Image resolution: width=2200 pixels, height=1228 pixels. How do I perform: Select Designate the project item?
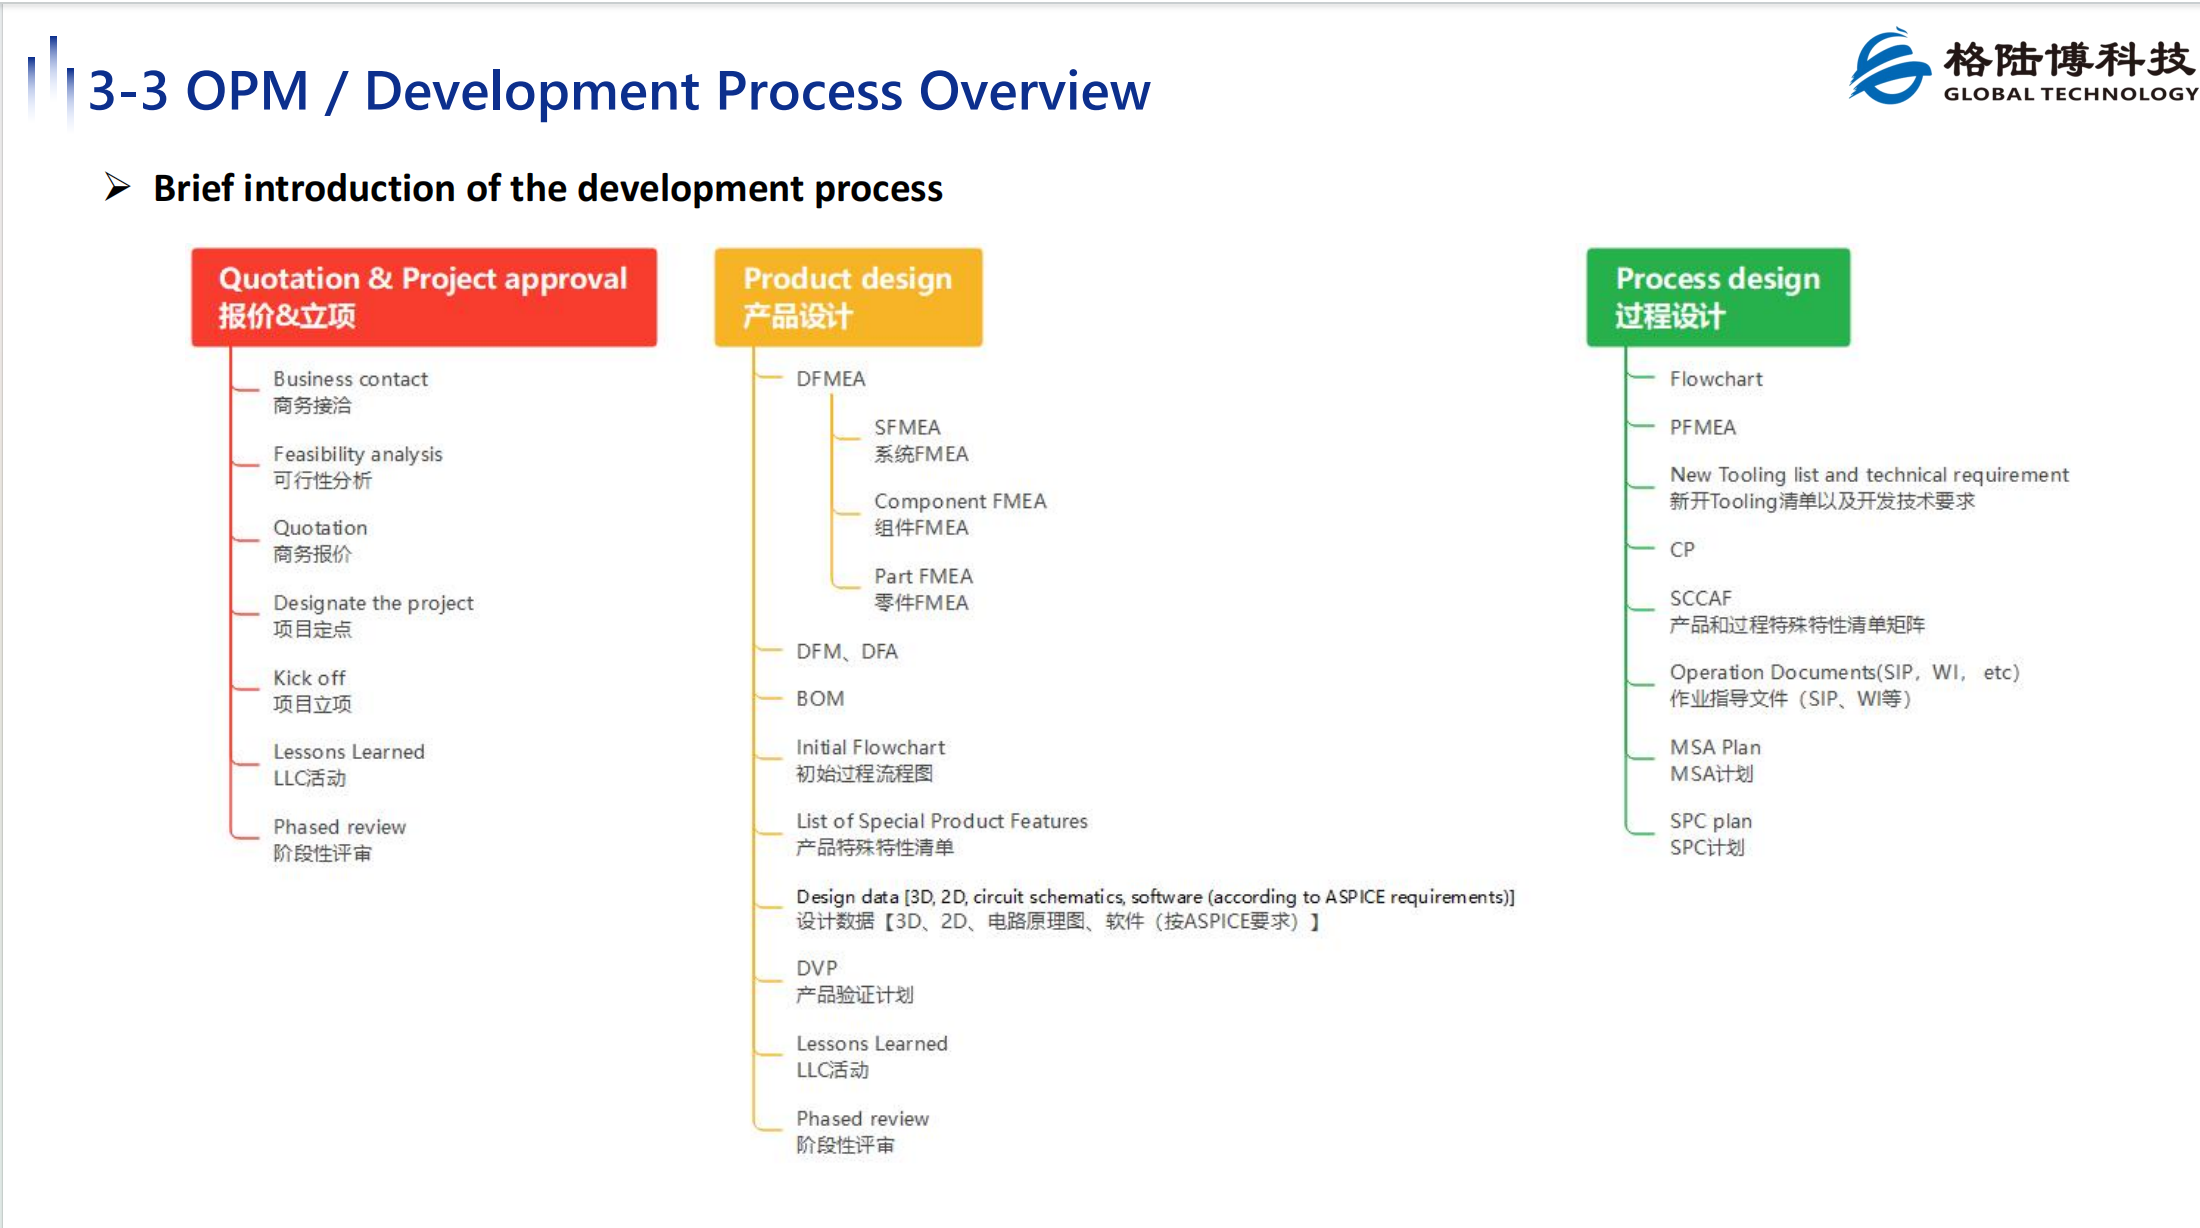(373, 616)
